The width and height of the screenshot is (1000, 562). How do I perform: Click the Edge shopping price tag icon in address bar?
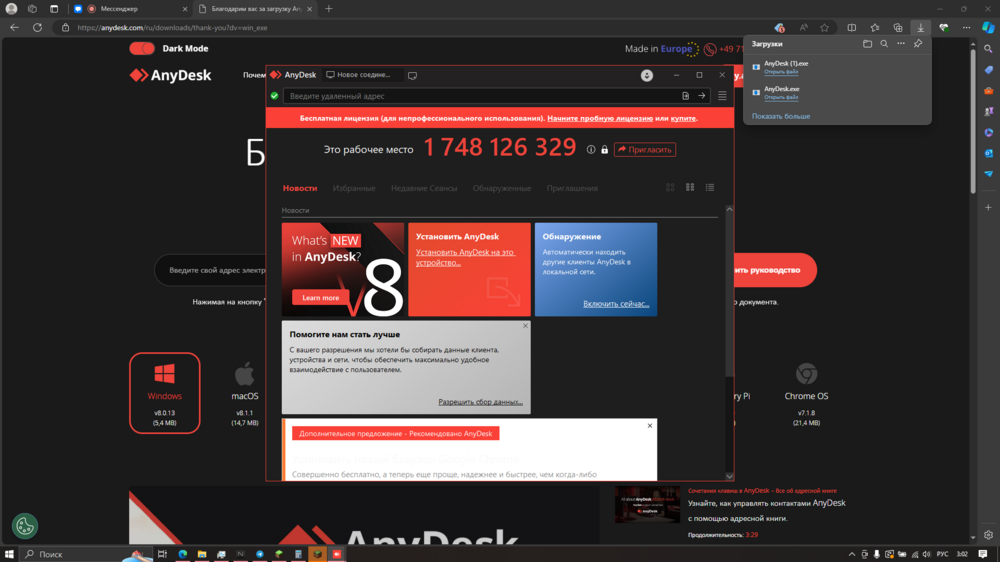[779, 27]
